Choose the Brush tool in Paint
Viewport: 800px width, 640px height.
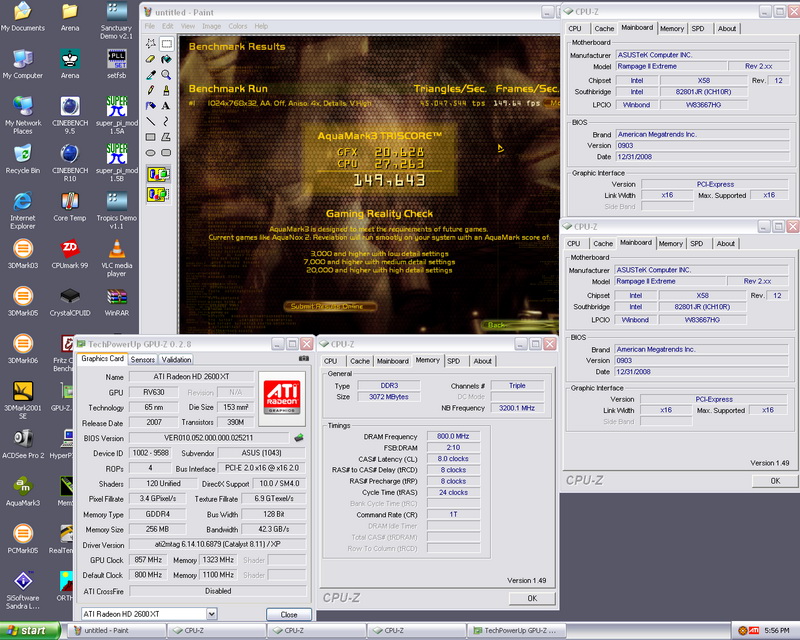166,90
